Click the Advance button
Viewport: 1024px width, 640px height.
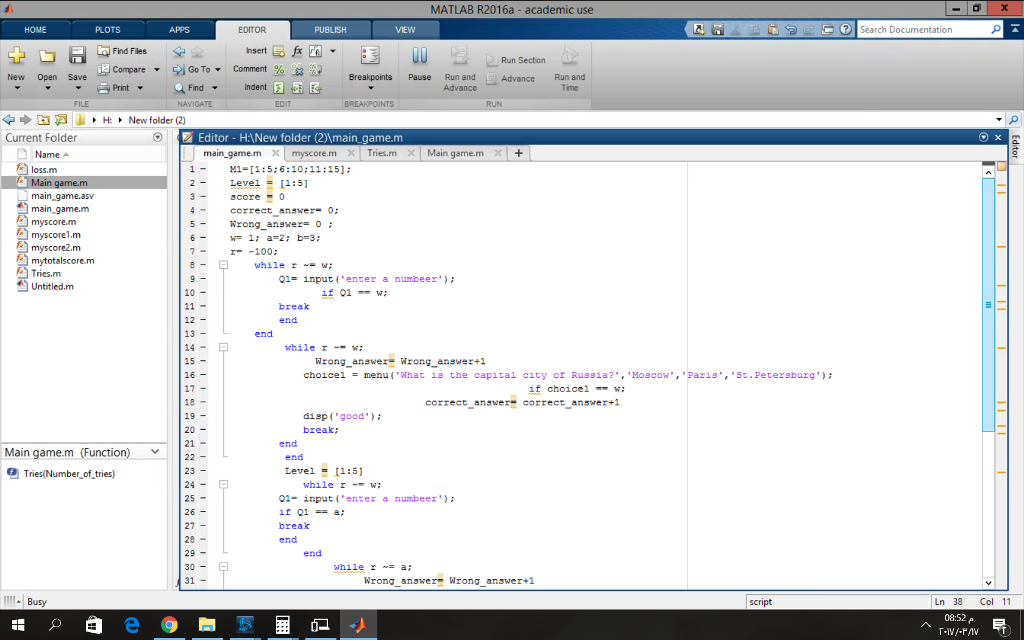click(x=511, y=78)
